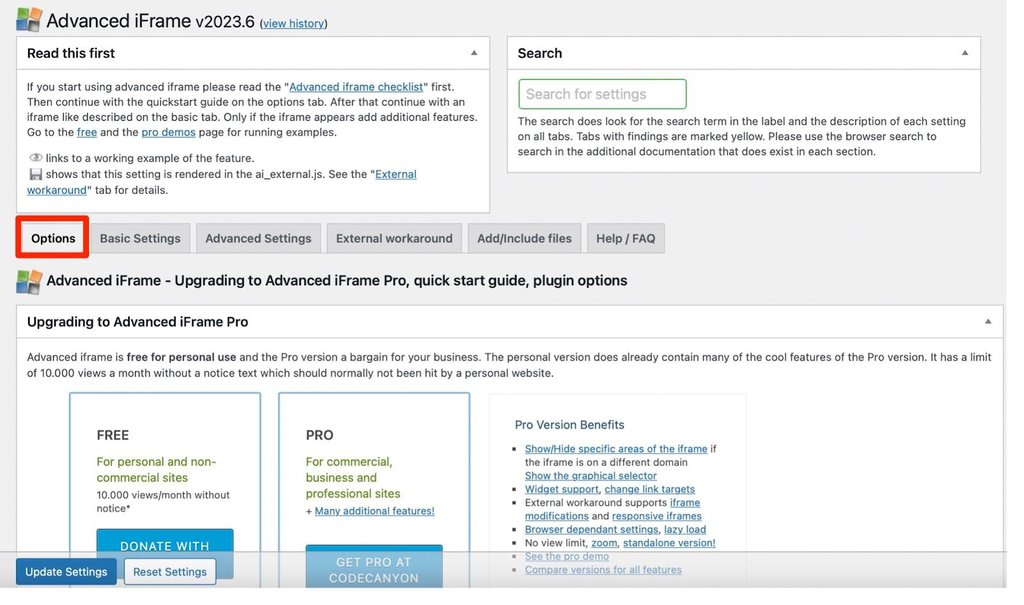Click the Search for settings input field
Image resolution: width=1024 pixels, height=605 pixels.
coord(601,93)
